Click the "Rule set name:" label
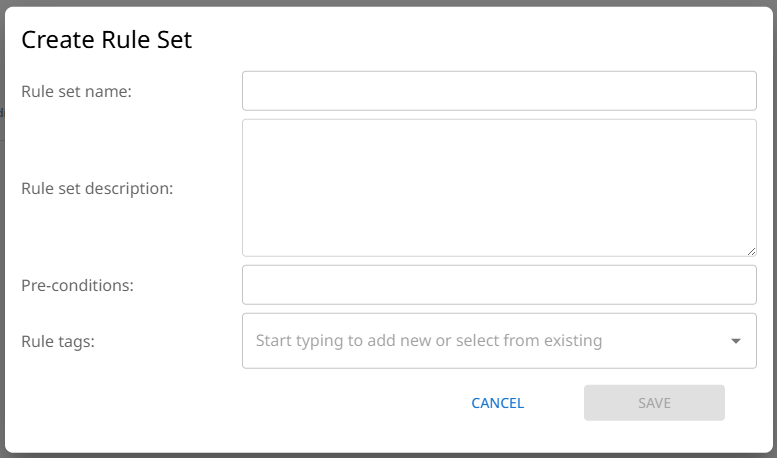 pos(76,91)
